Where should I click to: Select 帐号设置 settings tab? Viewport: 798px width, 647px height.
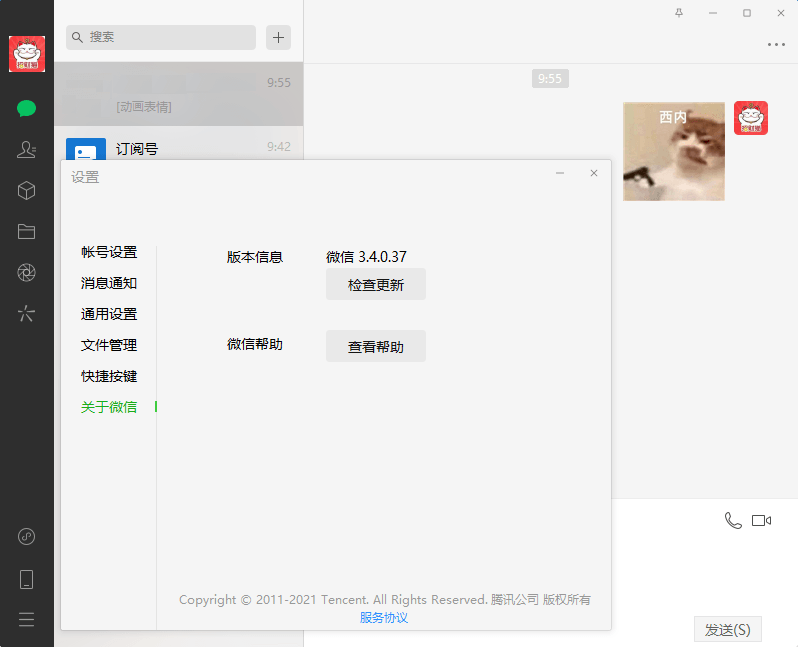(x=109, y=252)
